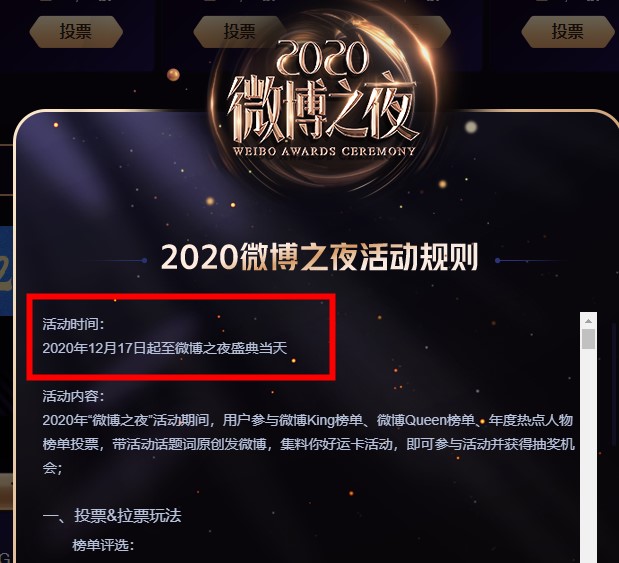Click the 年度热点人物 text in rules
This screenshot has width=619, height=563.
click(531, 420)
